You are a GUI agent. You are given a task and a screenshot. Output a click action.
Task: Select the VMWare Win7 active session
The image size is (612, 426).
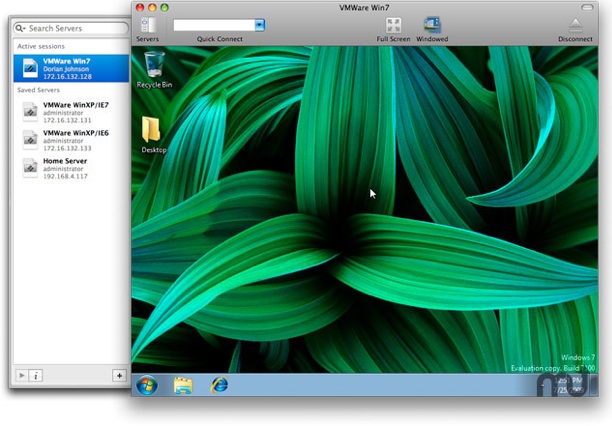71,68
